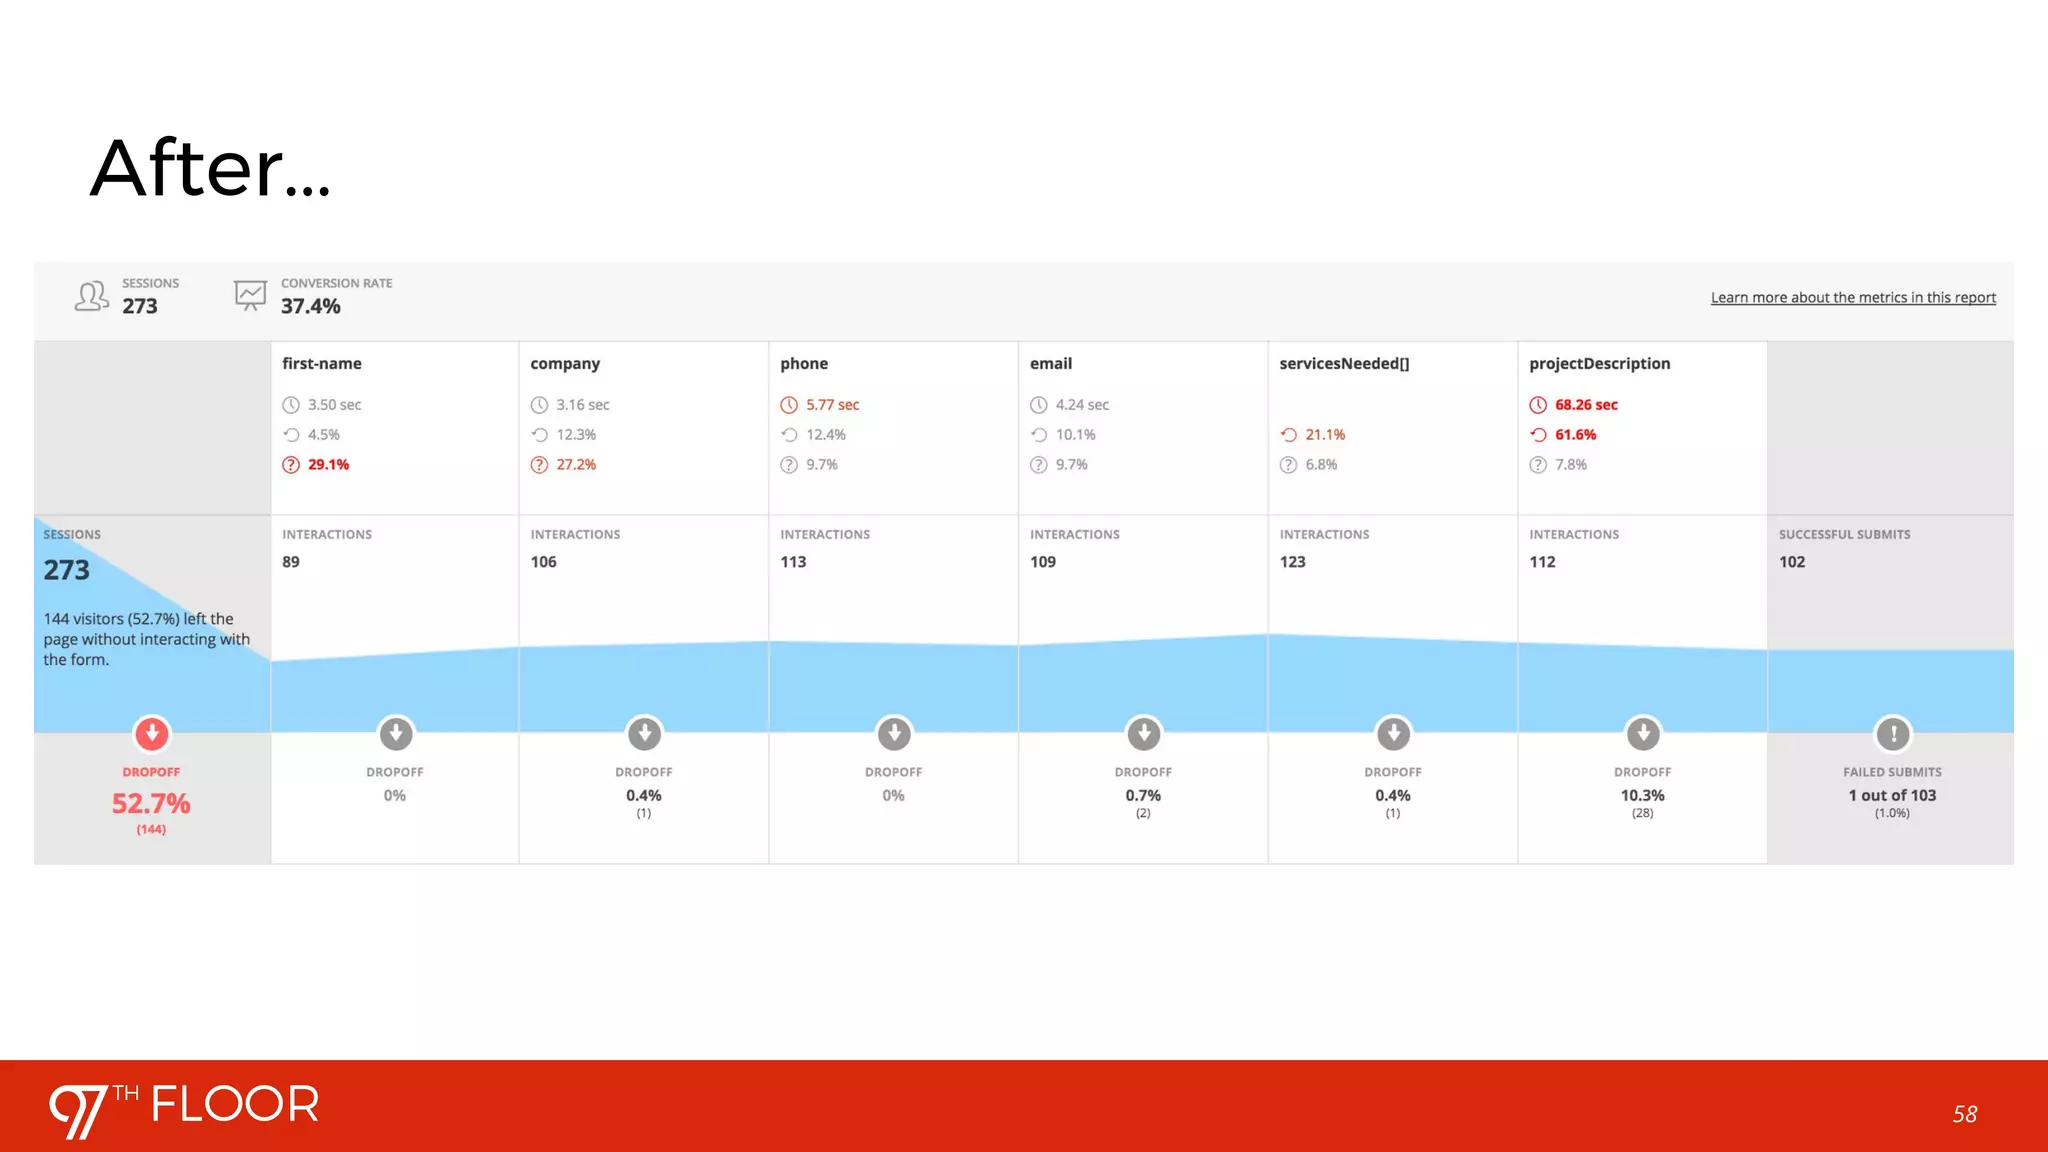This screenshot has width=2048, height=1152.
Task: Click the failed submits exclamation icon
Action: click(1893, 734)
